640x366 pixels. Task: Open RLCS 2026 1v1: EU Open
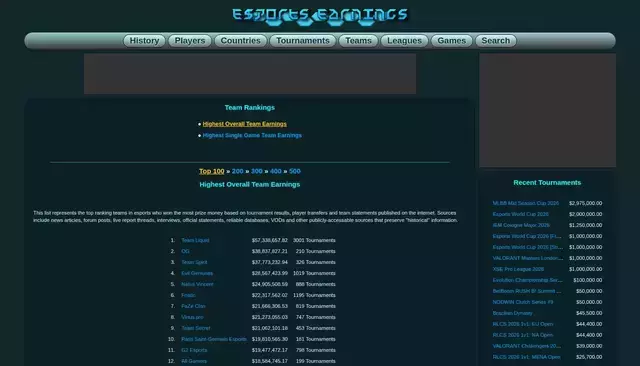tap(523, 324)
